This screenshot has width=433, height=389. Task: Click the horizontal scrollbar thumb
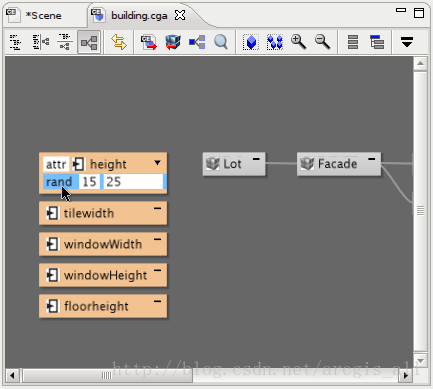pos(107,376)
